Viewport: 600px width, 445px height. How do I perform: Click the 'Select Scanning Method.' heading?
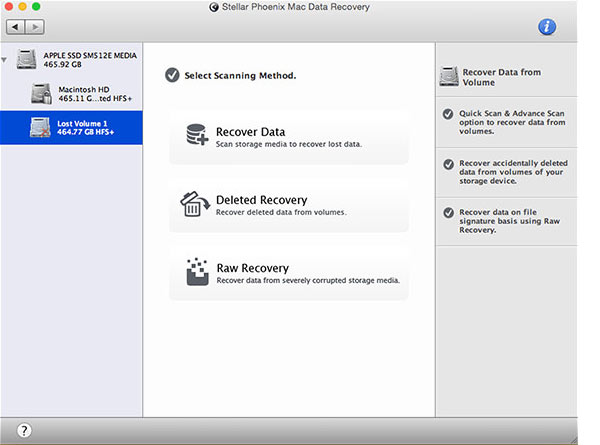pyautogui.click(x=240, y=76)
